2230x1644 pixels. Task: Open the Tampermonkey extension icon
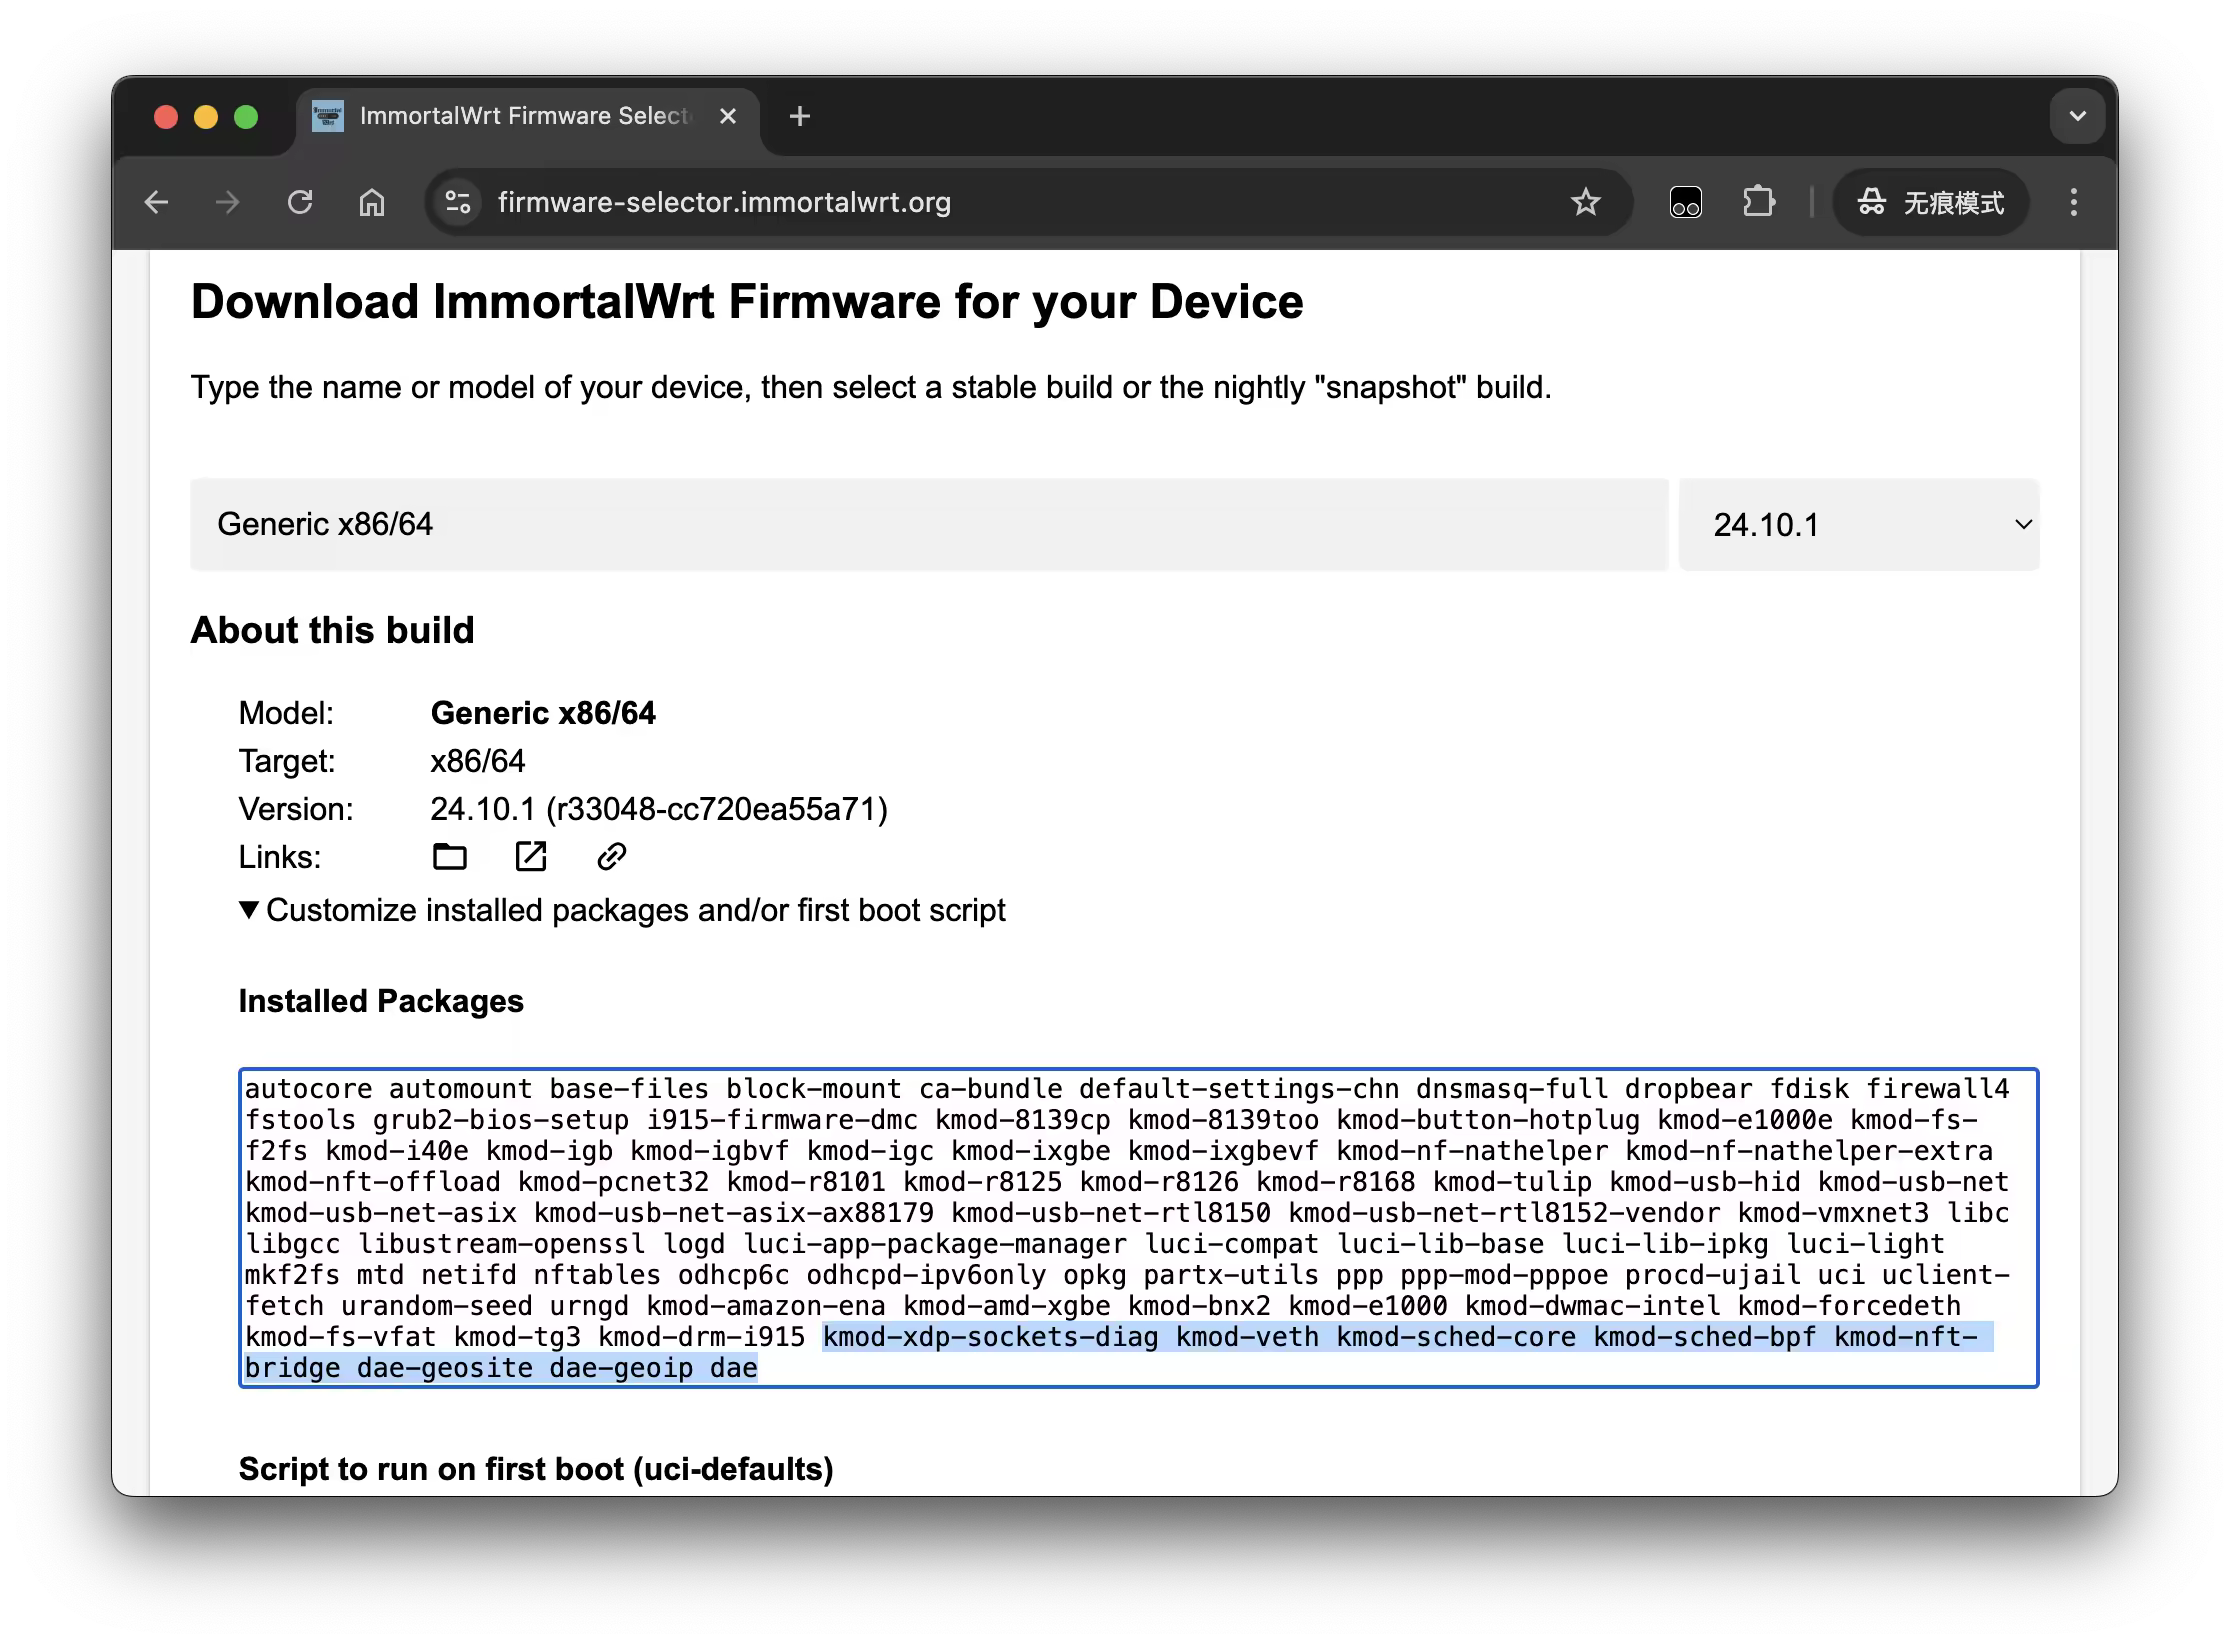(1685, 203)
